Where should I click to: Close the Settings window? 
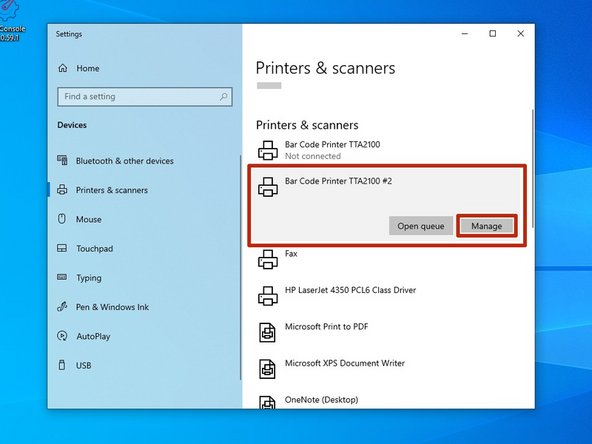[521, 34]
